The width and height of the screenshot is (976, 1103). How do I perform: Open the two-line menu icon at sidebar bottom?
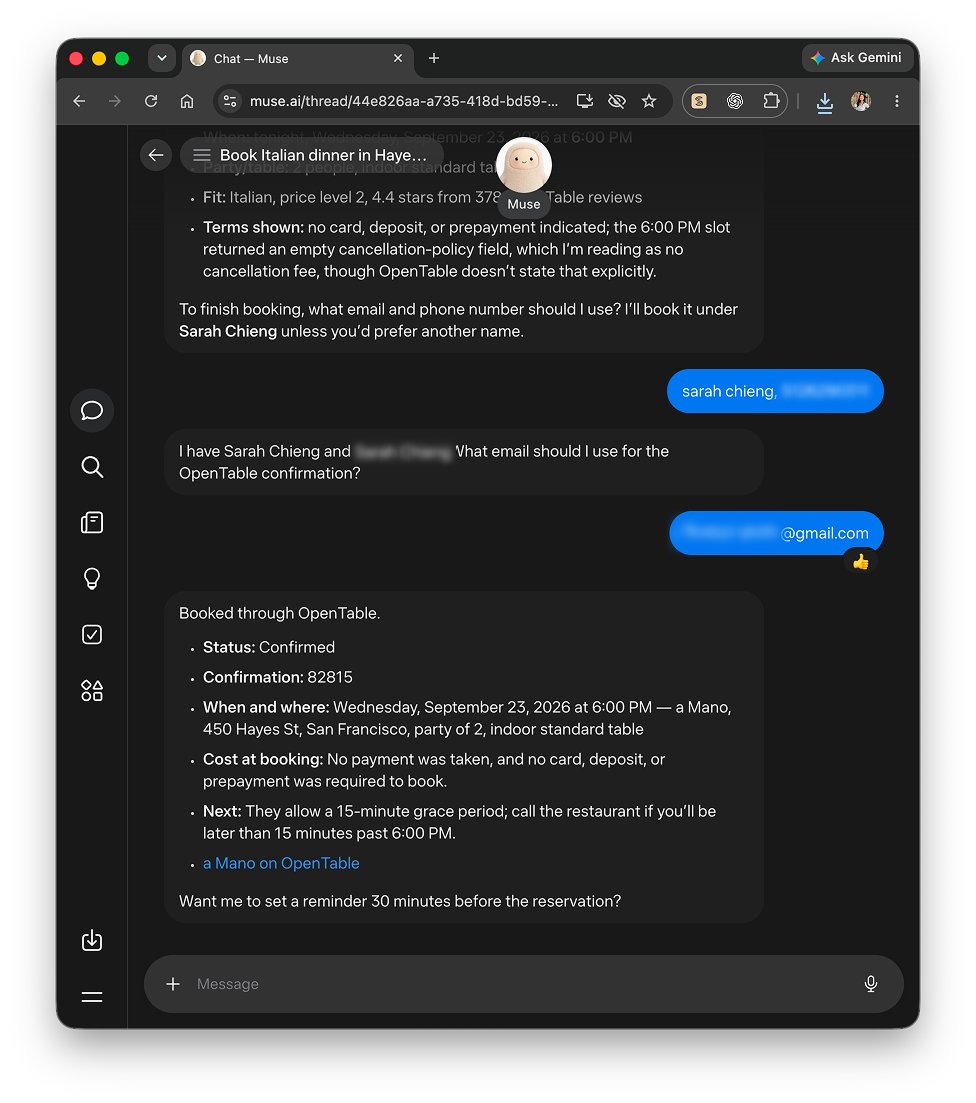tap(92, 997)
